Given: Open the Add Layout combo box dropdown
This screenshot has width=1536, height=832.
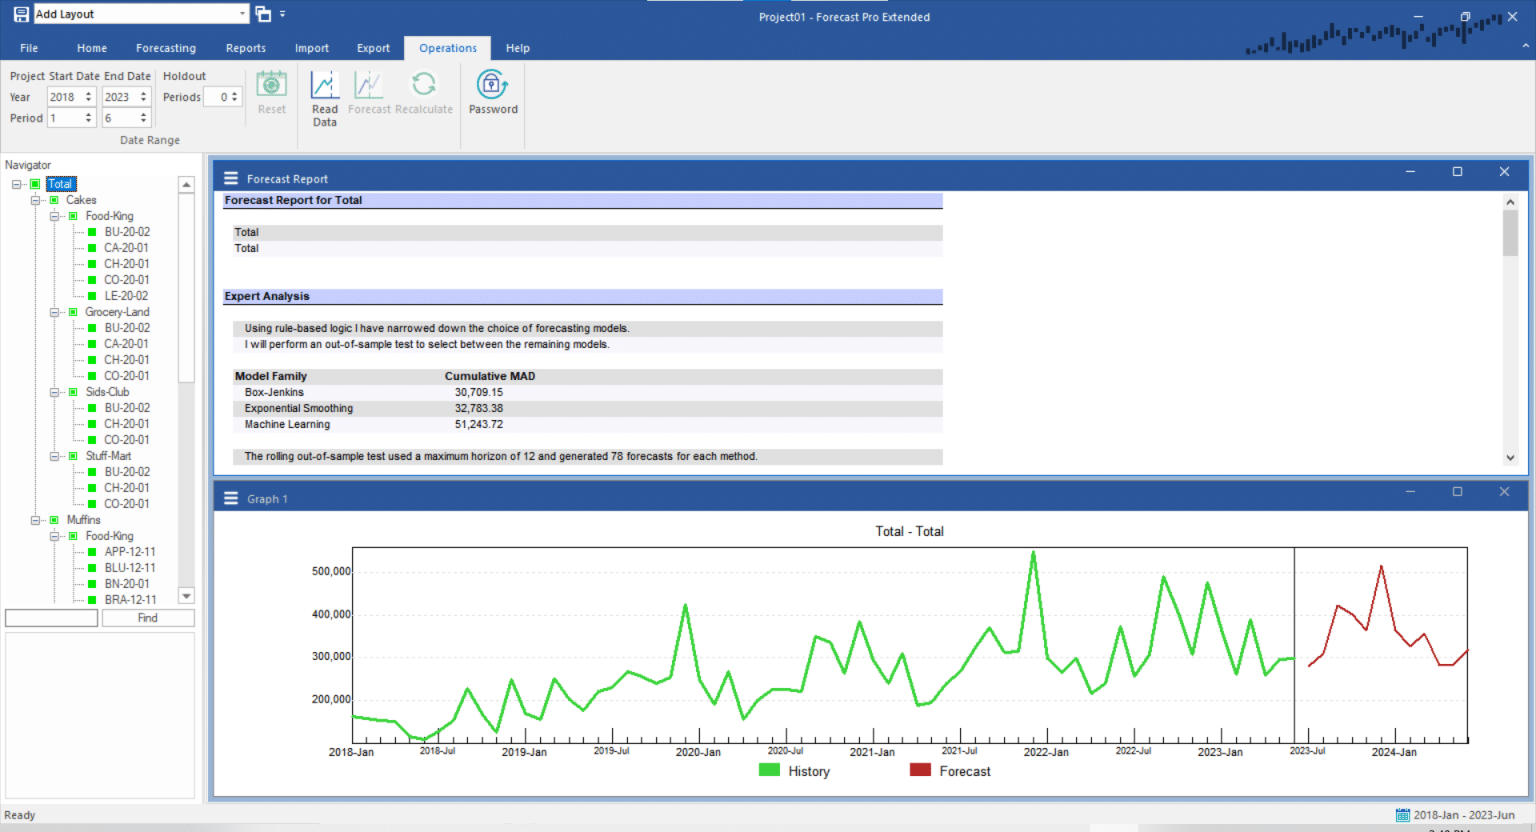Looking at the screenshot, I should pos(243,14).
